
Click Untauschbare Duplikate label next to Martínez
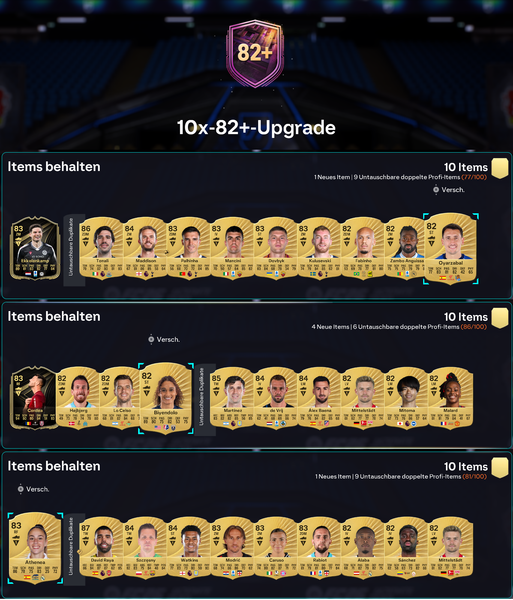tap(202, 398)
